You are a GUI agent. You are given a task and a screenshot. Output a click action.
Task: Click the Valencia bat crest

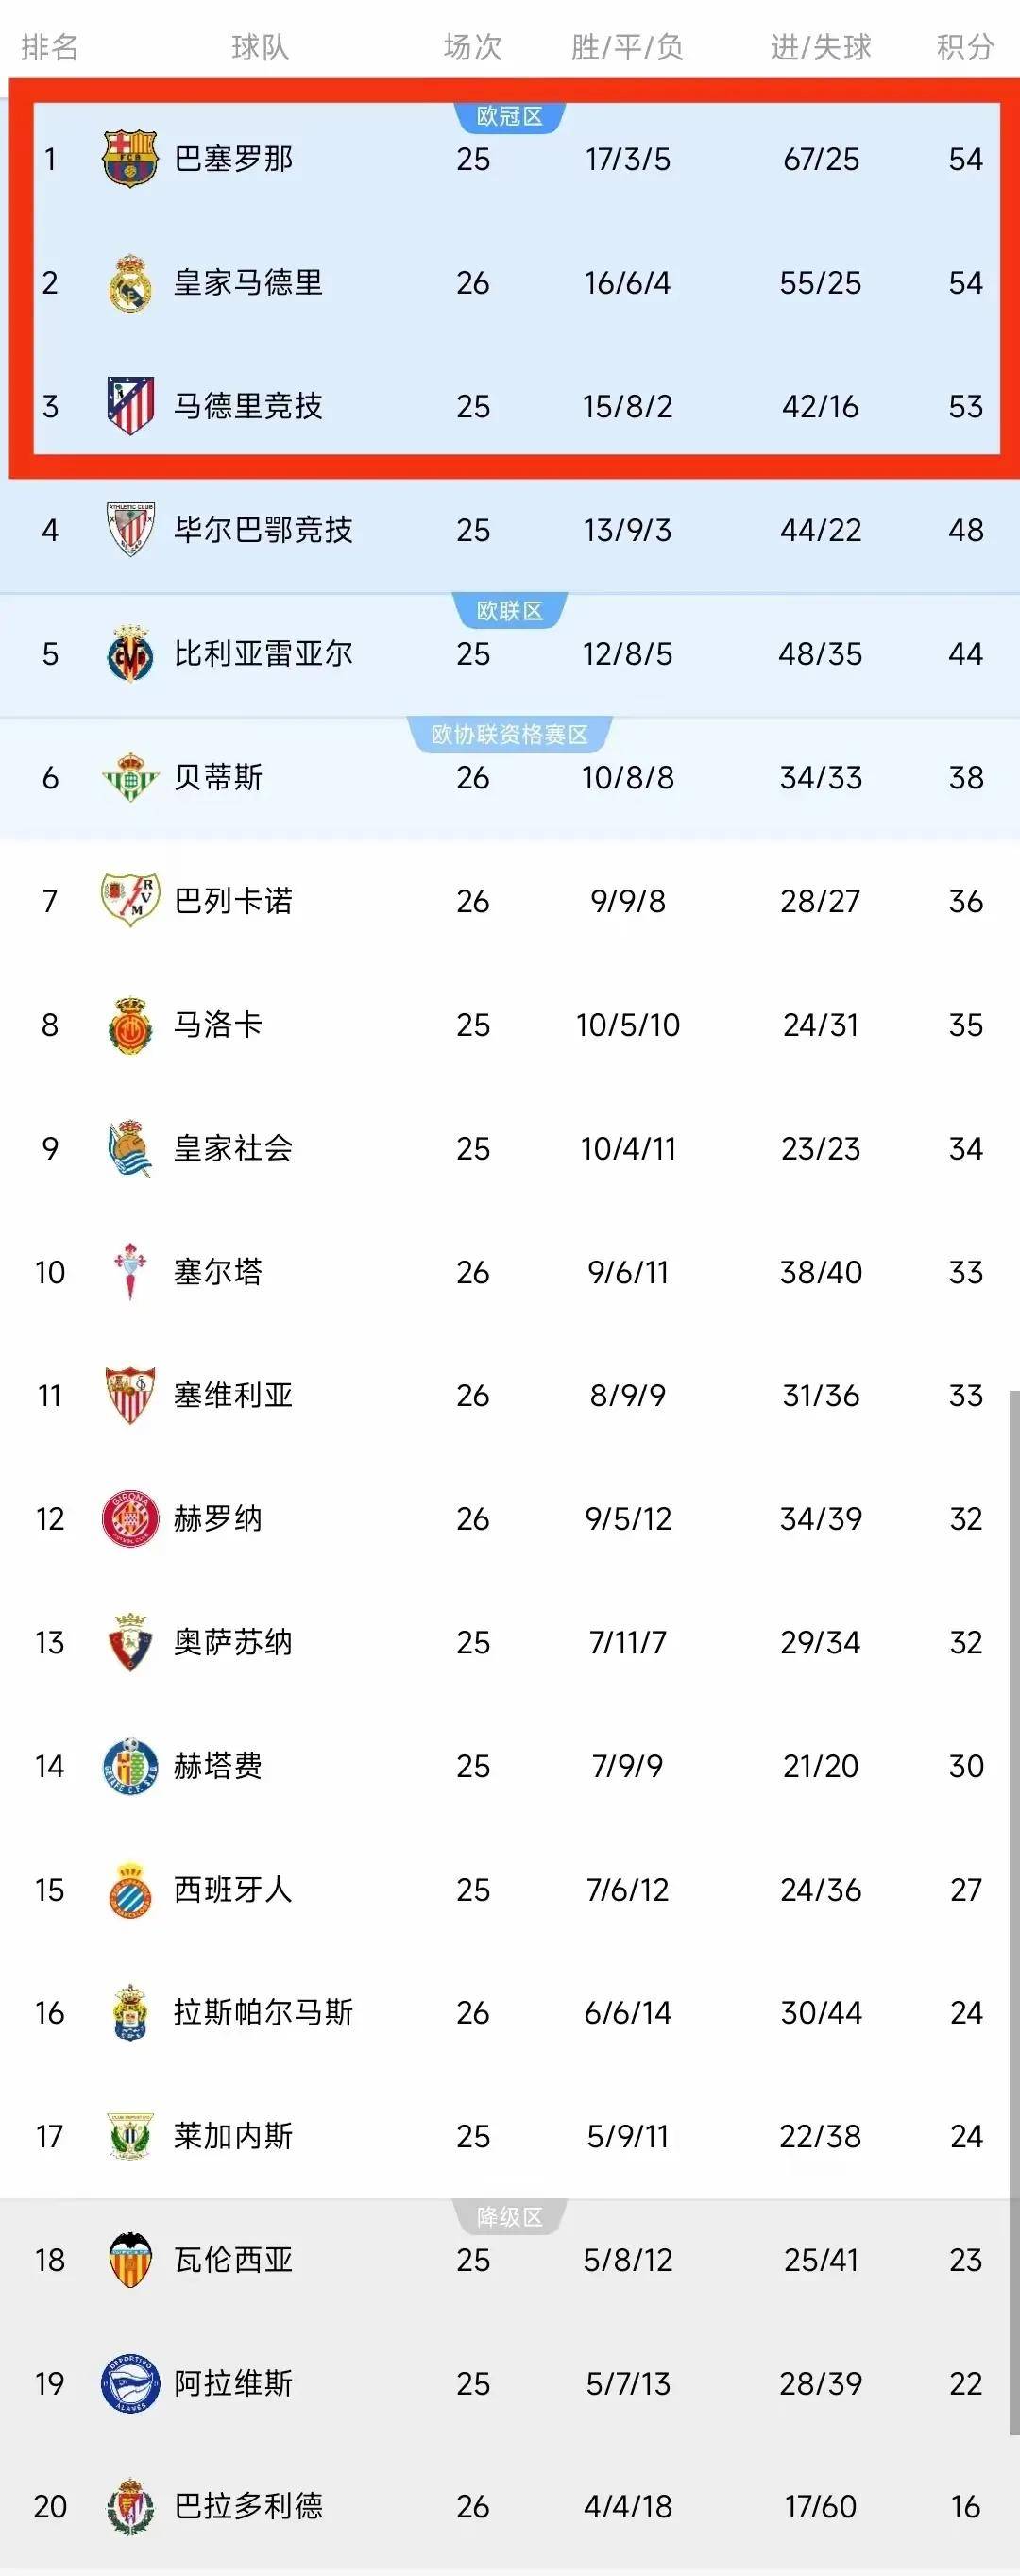tap(130, 2259)
